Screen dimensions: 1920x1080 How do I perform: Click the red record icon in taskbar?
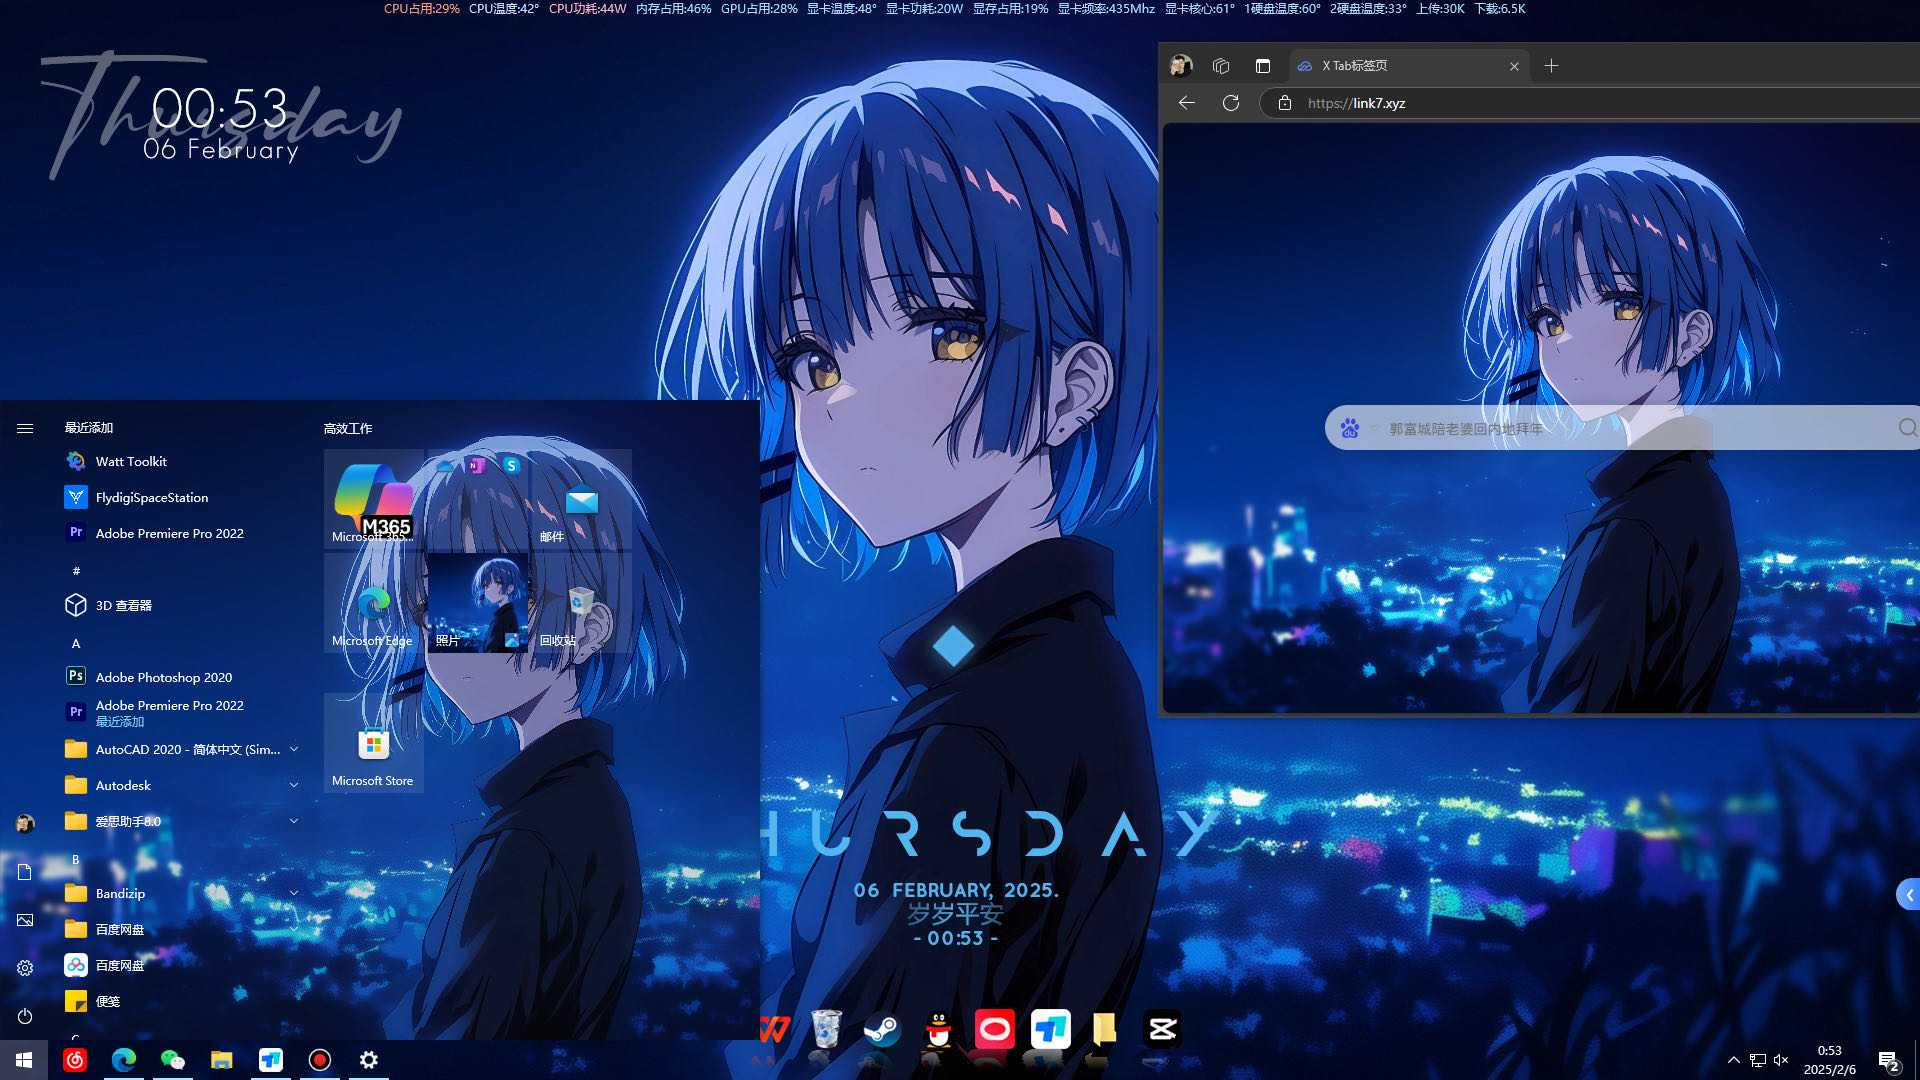320,1060
